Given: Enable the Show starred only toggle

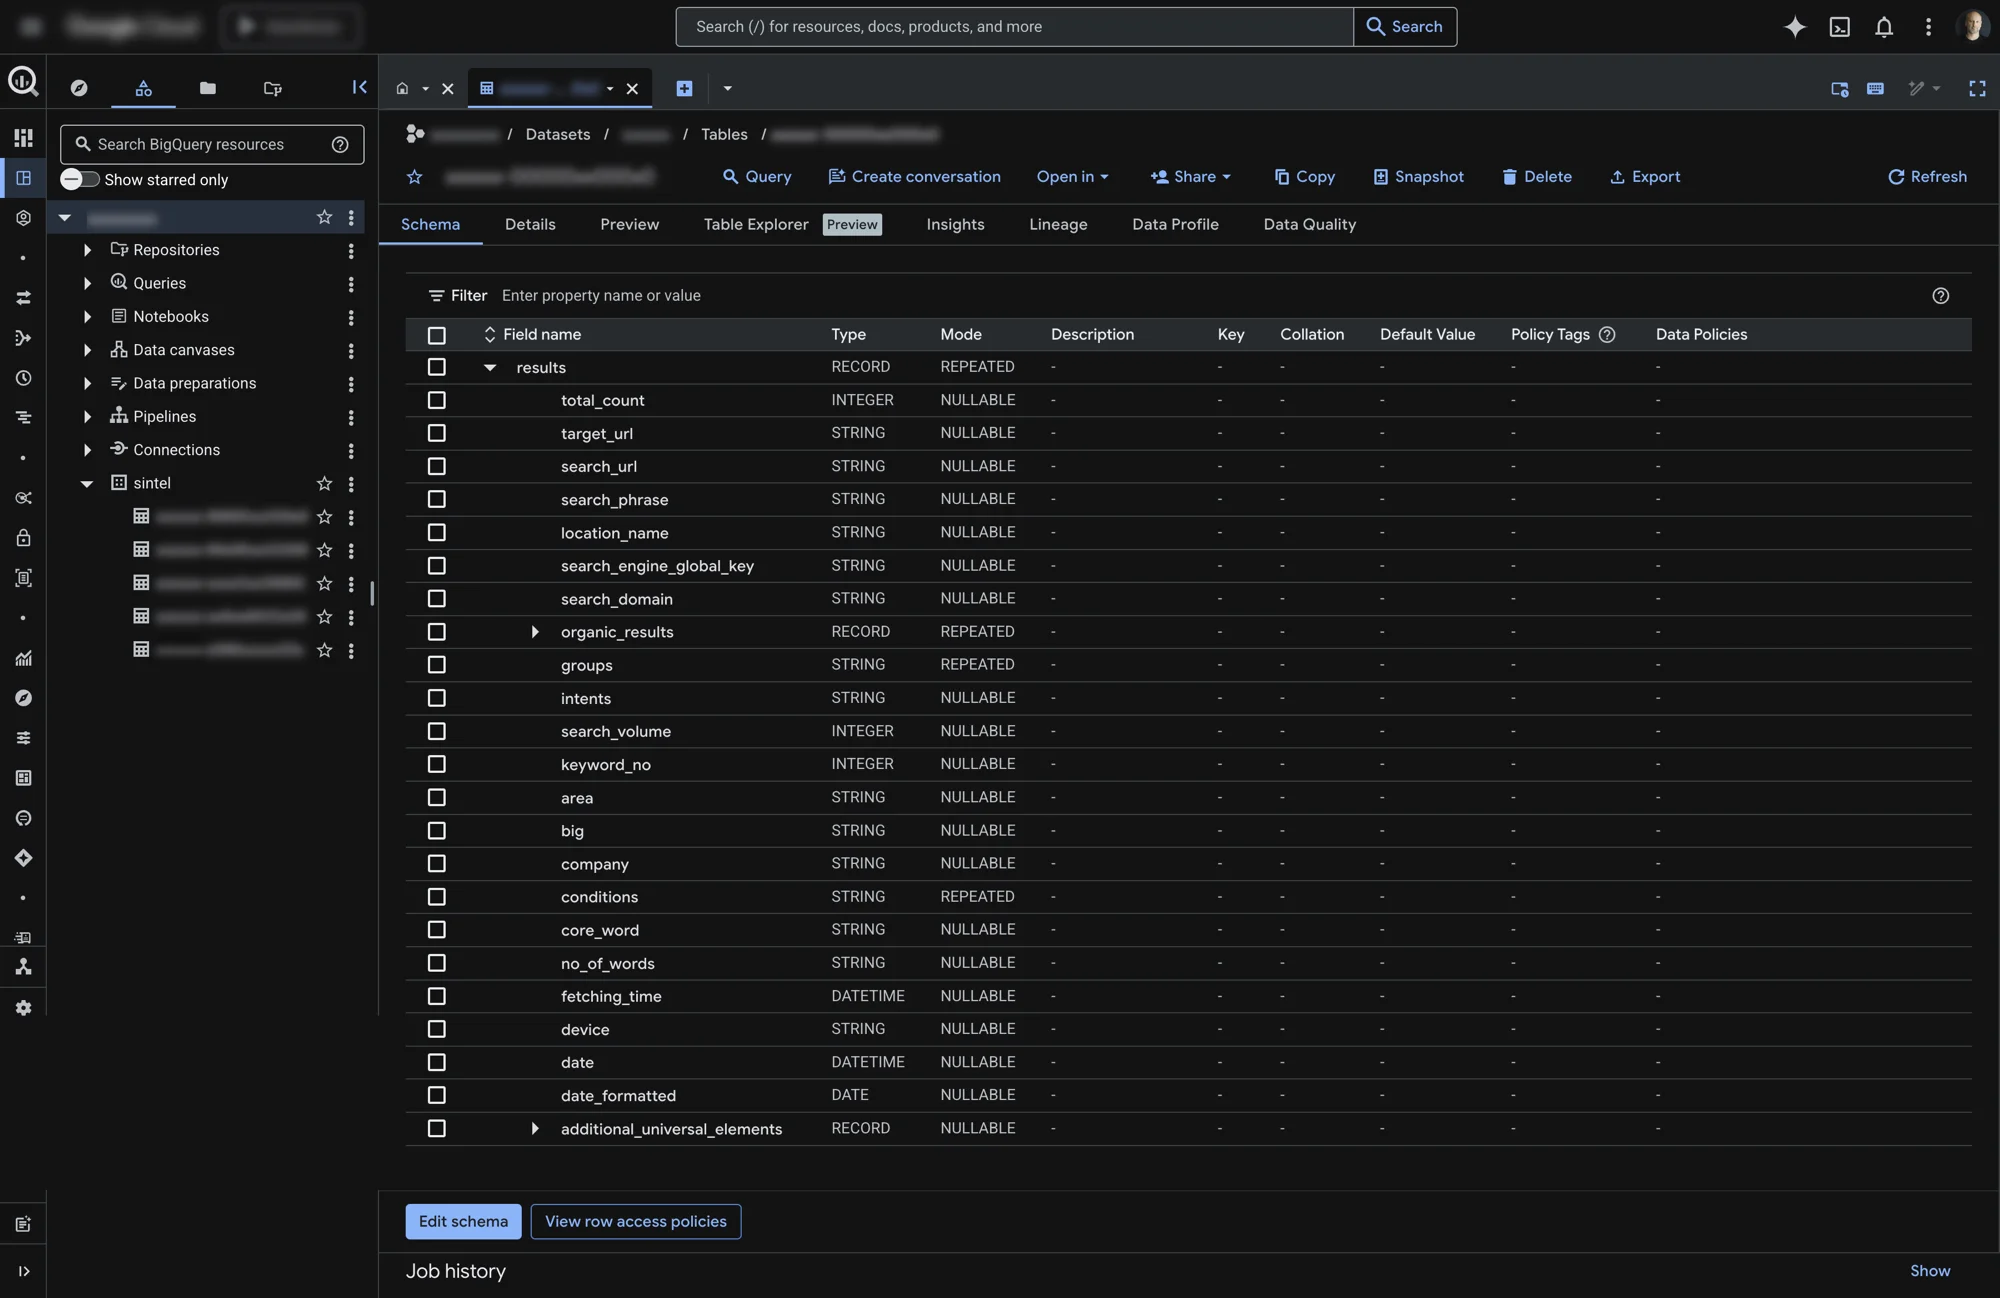Looking at the screenshot, I should (x=78, y=180).
